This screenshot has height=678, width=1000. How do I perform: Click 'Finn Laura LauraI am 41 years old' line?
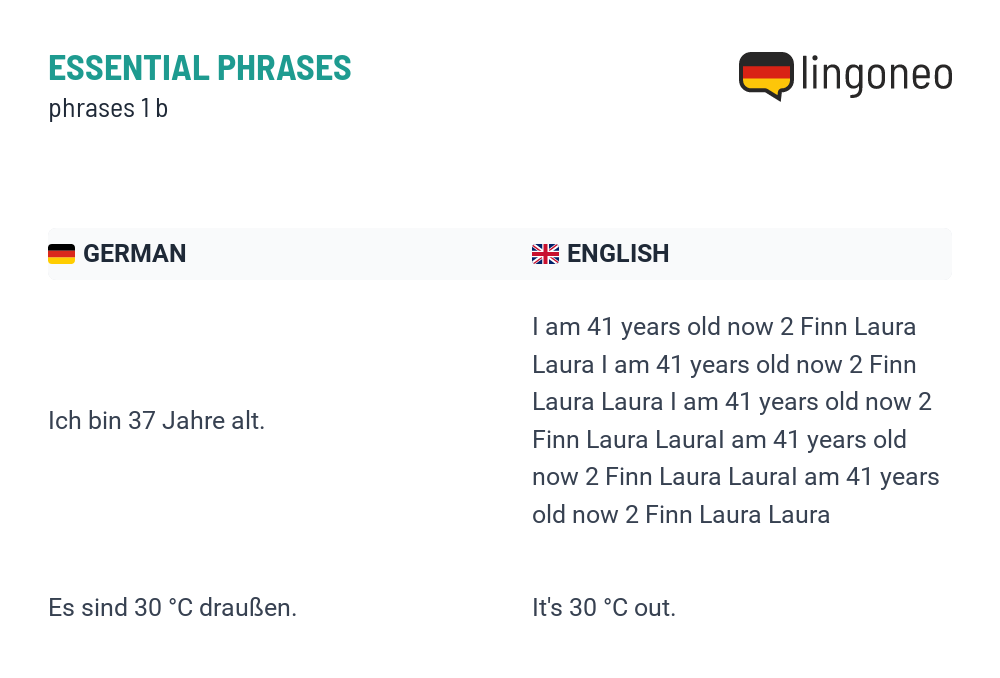[x=719, y=439]
